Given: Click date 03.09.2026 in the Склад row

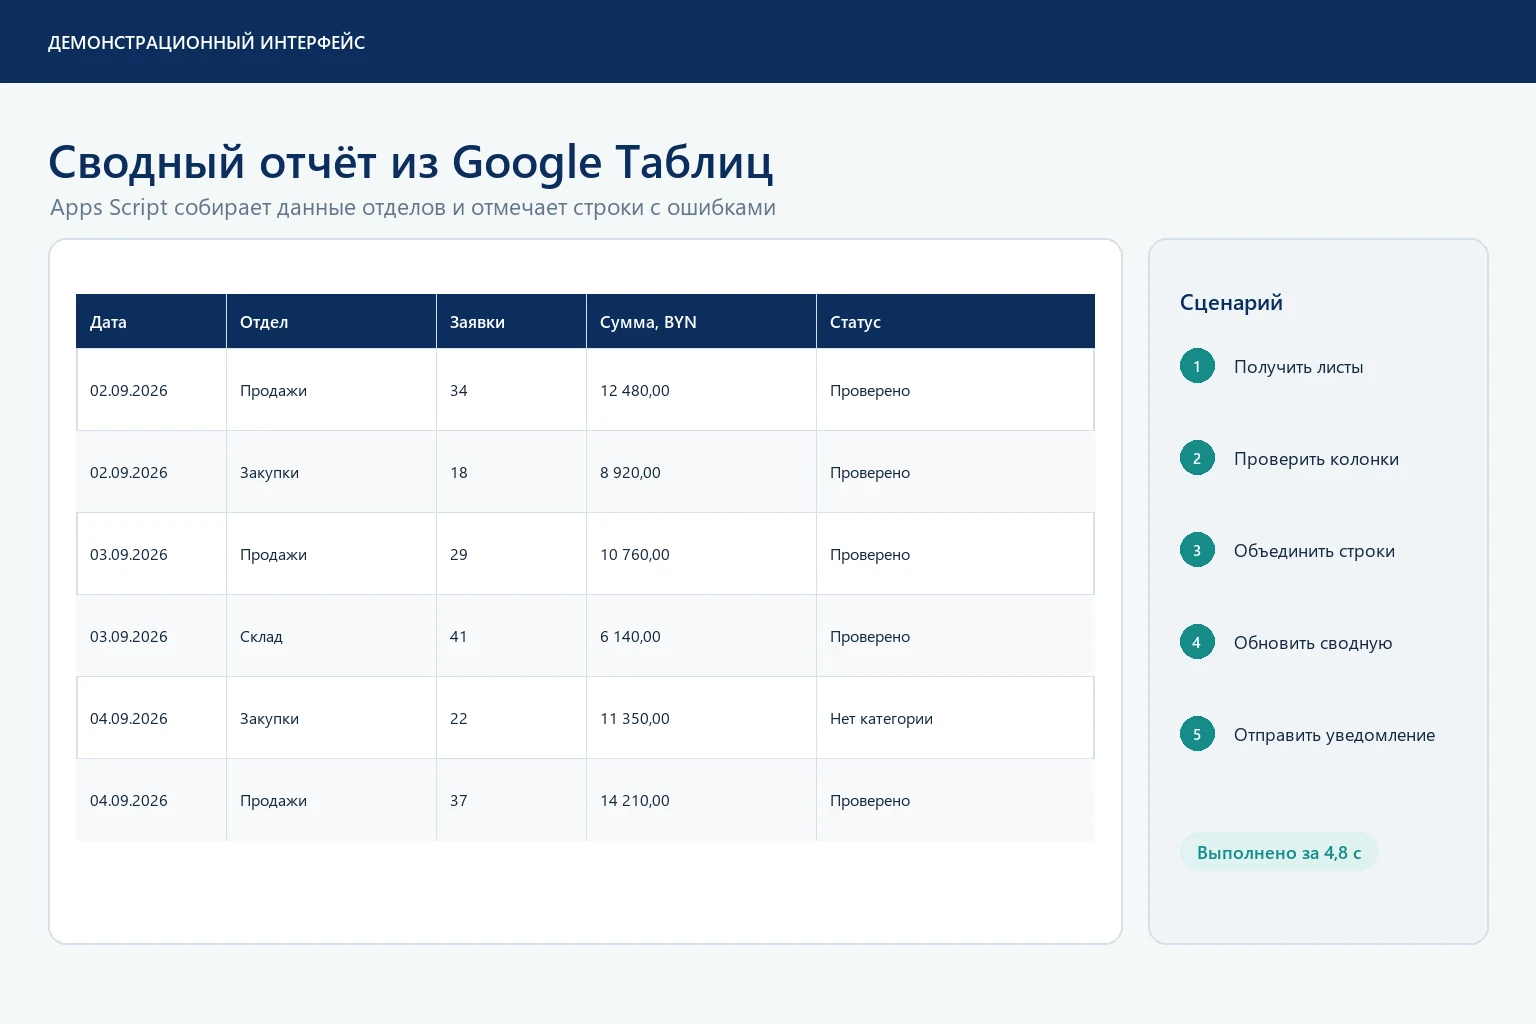Looking at the screenshot, I should point(129,636).
